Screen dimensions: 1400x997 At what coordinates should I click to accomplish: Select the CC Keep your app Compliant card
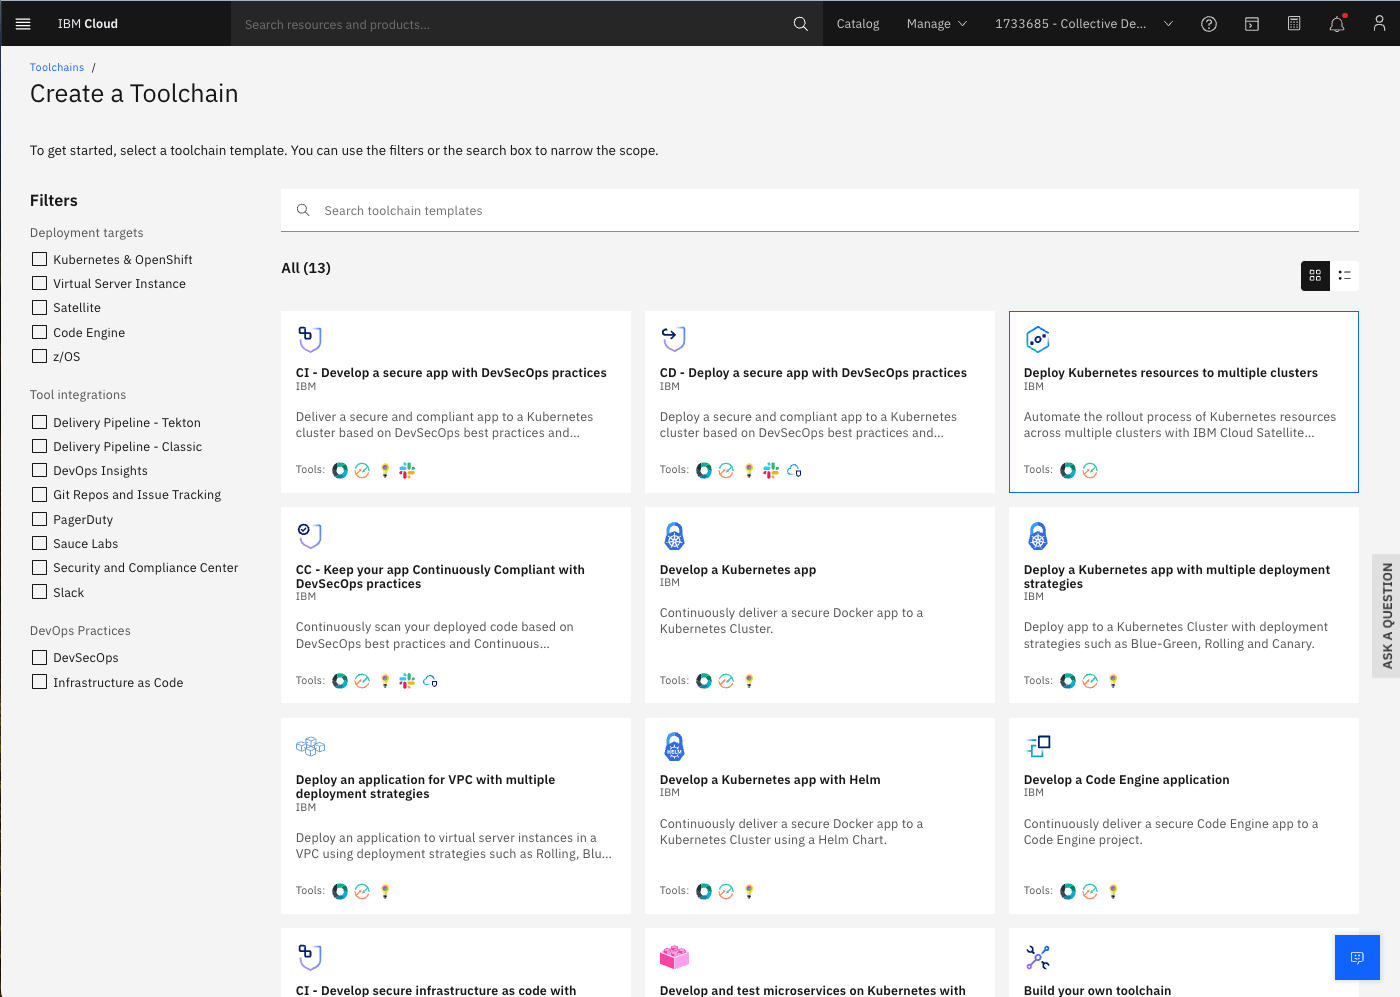[x=456, y=605]
